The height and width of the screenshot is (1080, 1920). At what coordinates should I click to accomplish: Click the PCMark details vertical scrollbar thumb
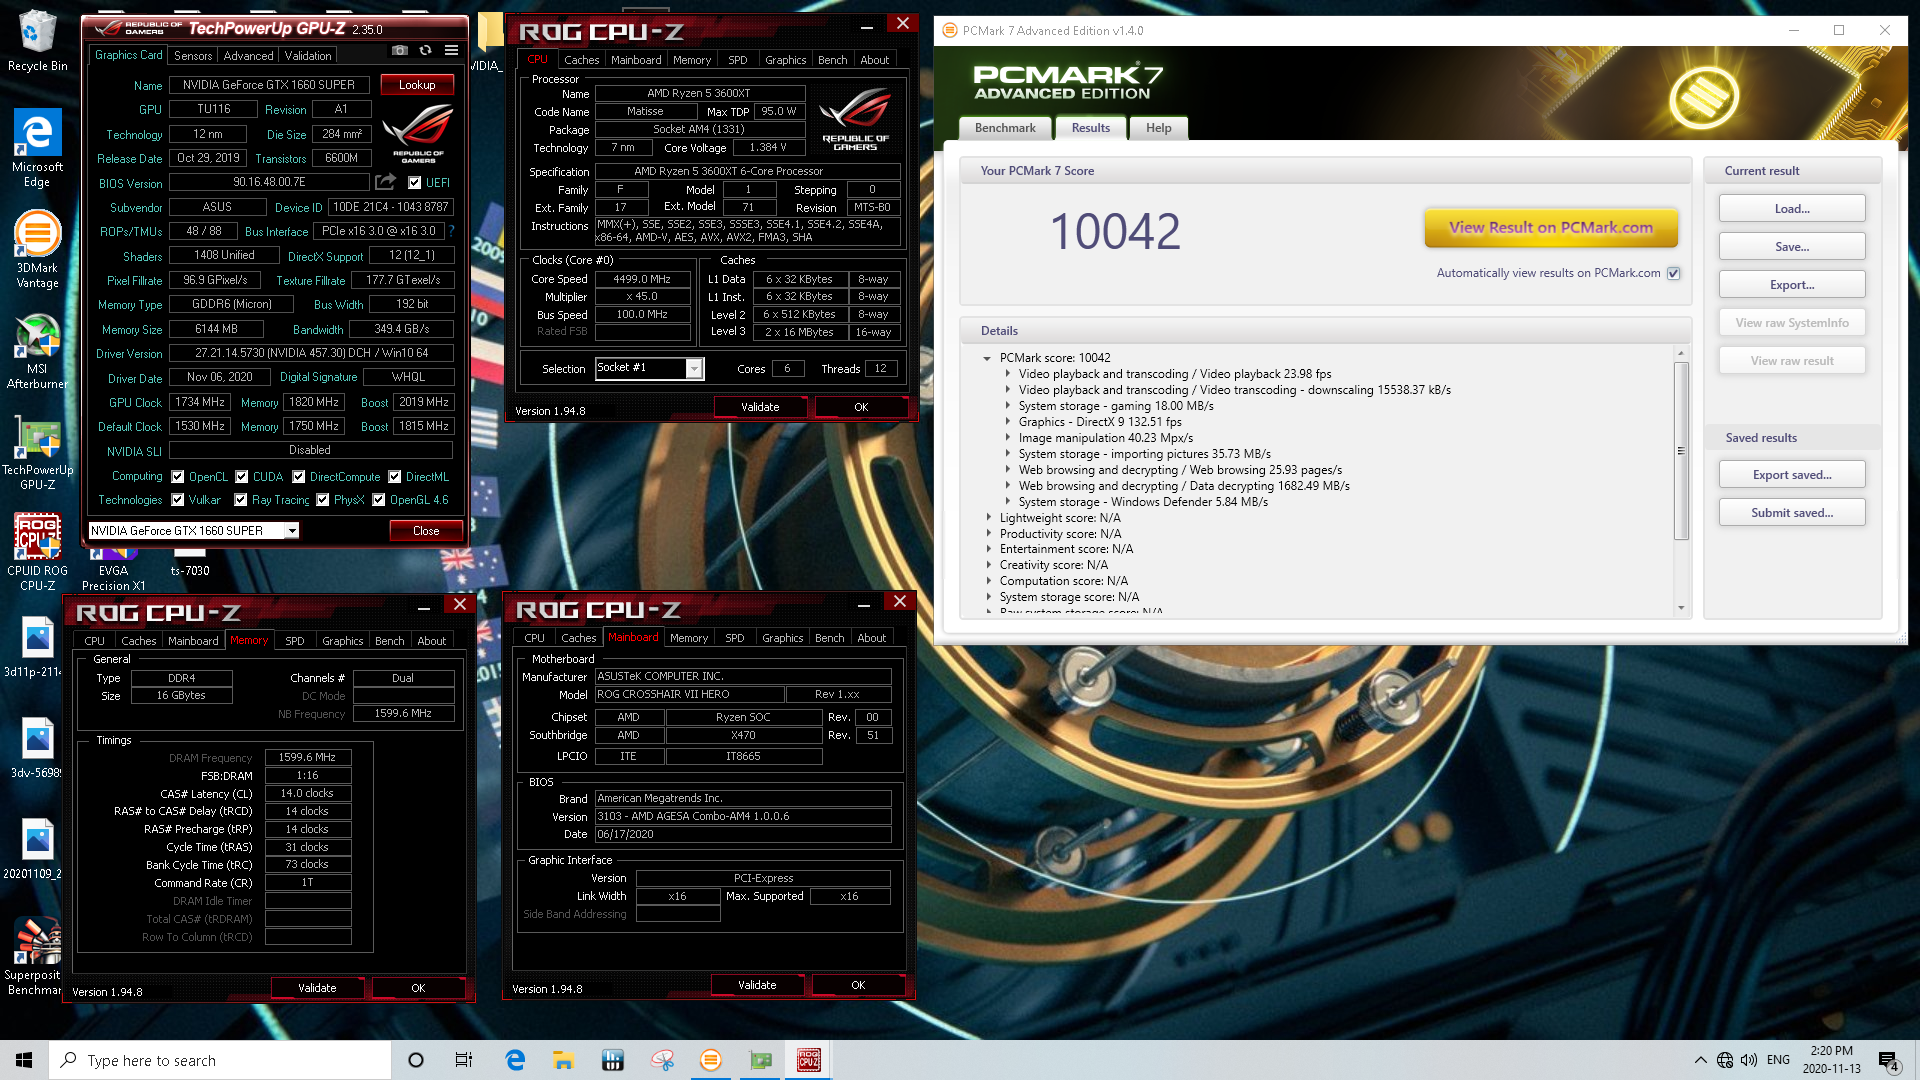1681,451
